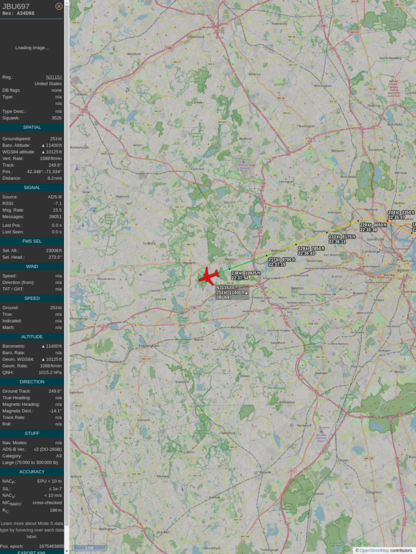Click the 22:36:43 track timestamp label
The image size is (416, 554).
coord(306,253)
